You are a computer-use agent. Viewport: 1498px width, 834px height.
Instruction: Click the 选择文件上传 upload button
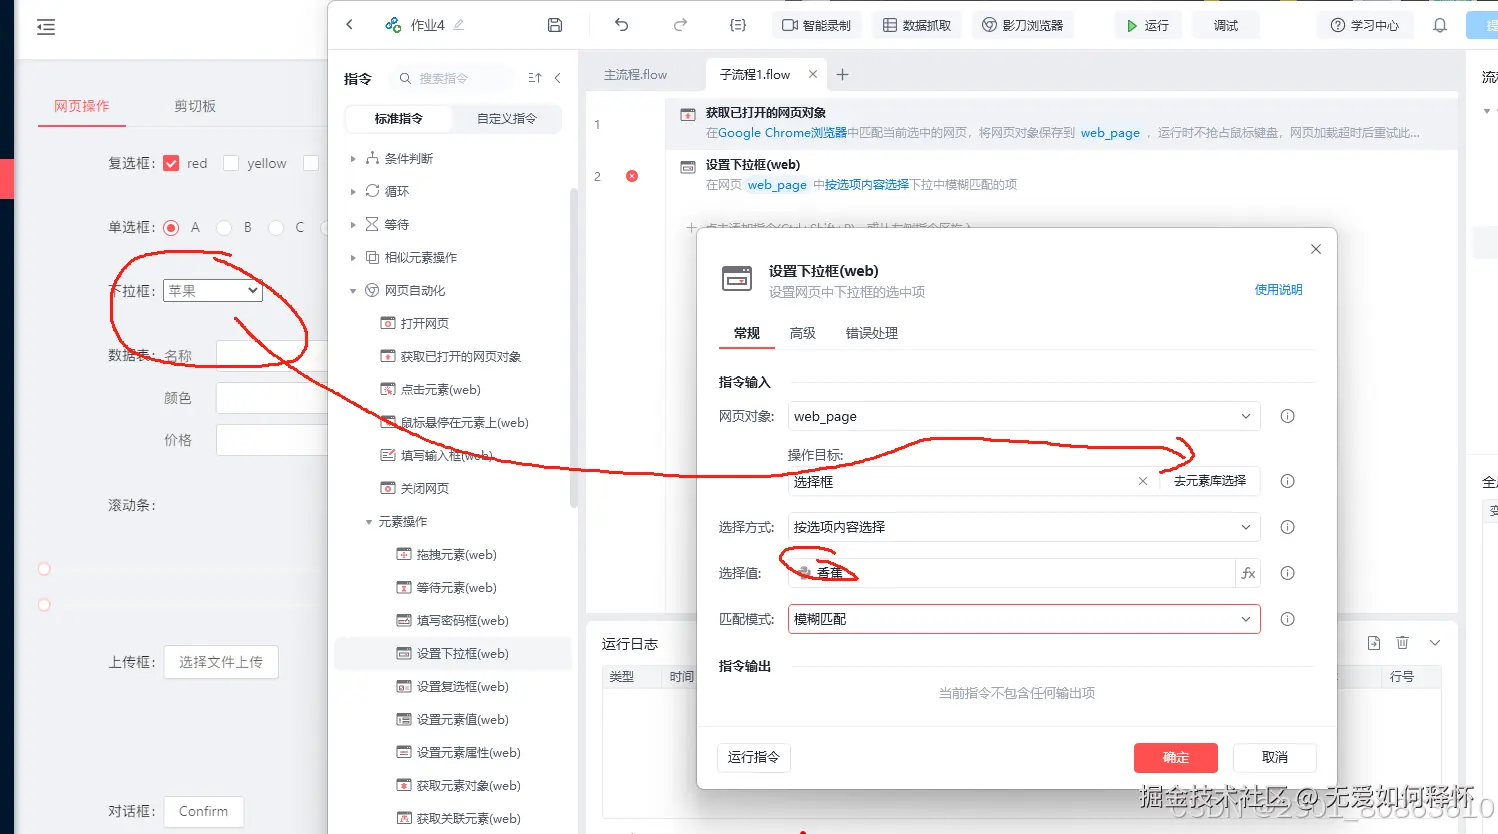[x=220, y=661]
